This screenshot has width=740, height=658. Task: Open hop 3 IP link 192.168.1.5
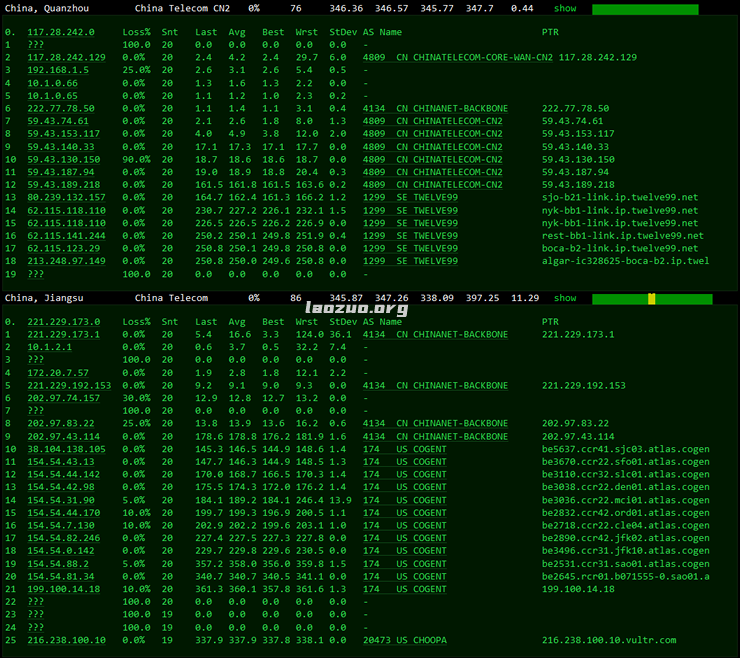pos(60,70)
